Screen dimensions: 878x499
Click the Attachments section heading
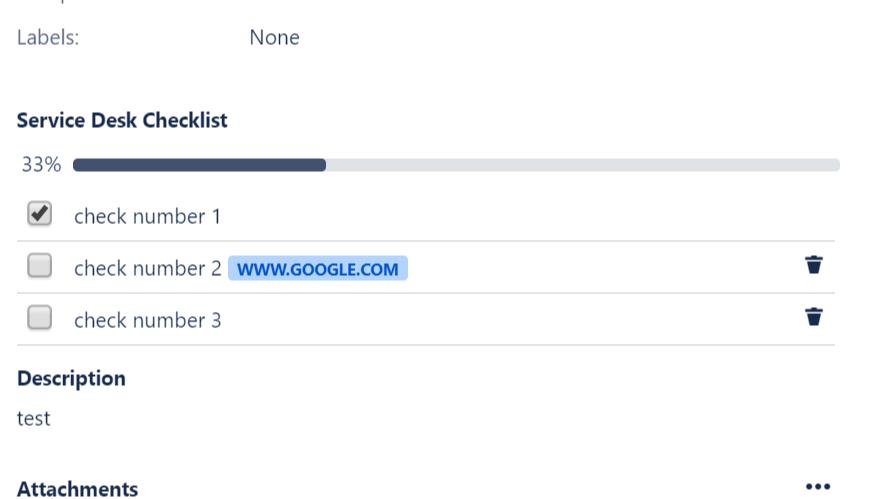coord(77,488)
